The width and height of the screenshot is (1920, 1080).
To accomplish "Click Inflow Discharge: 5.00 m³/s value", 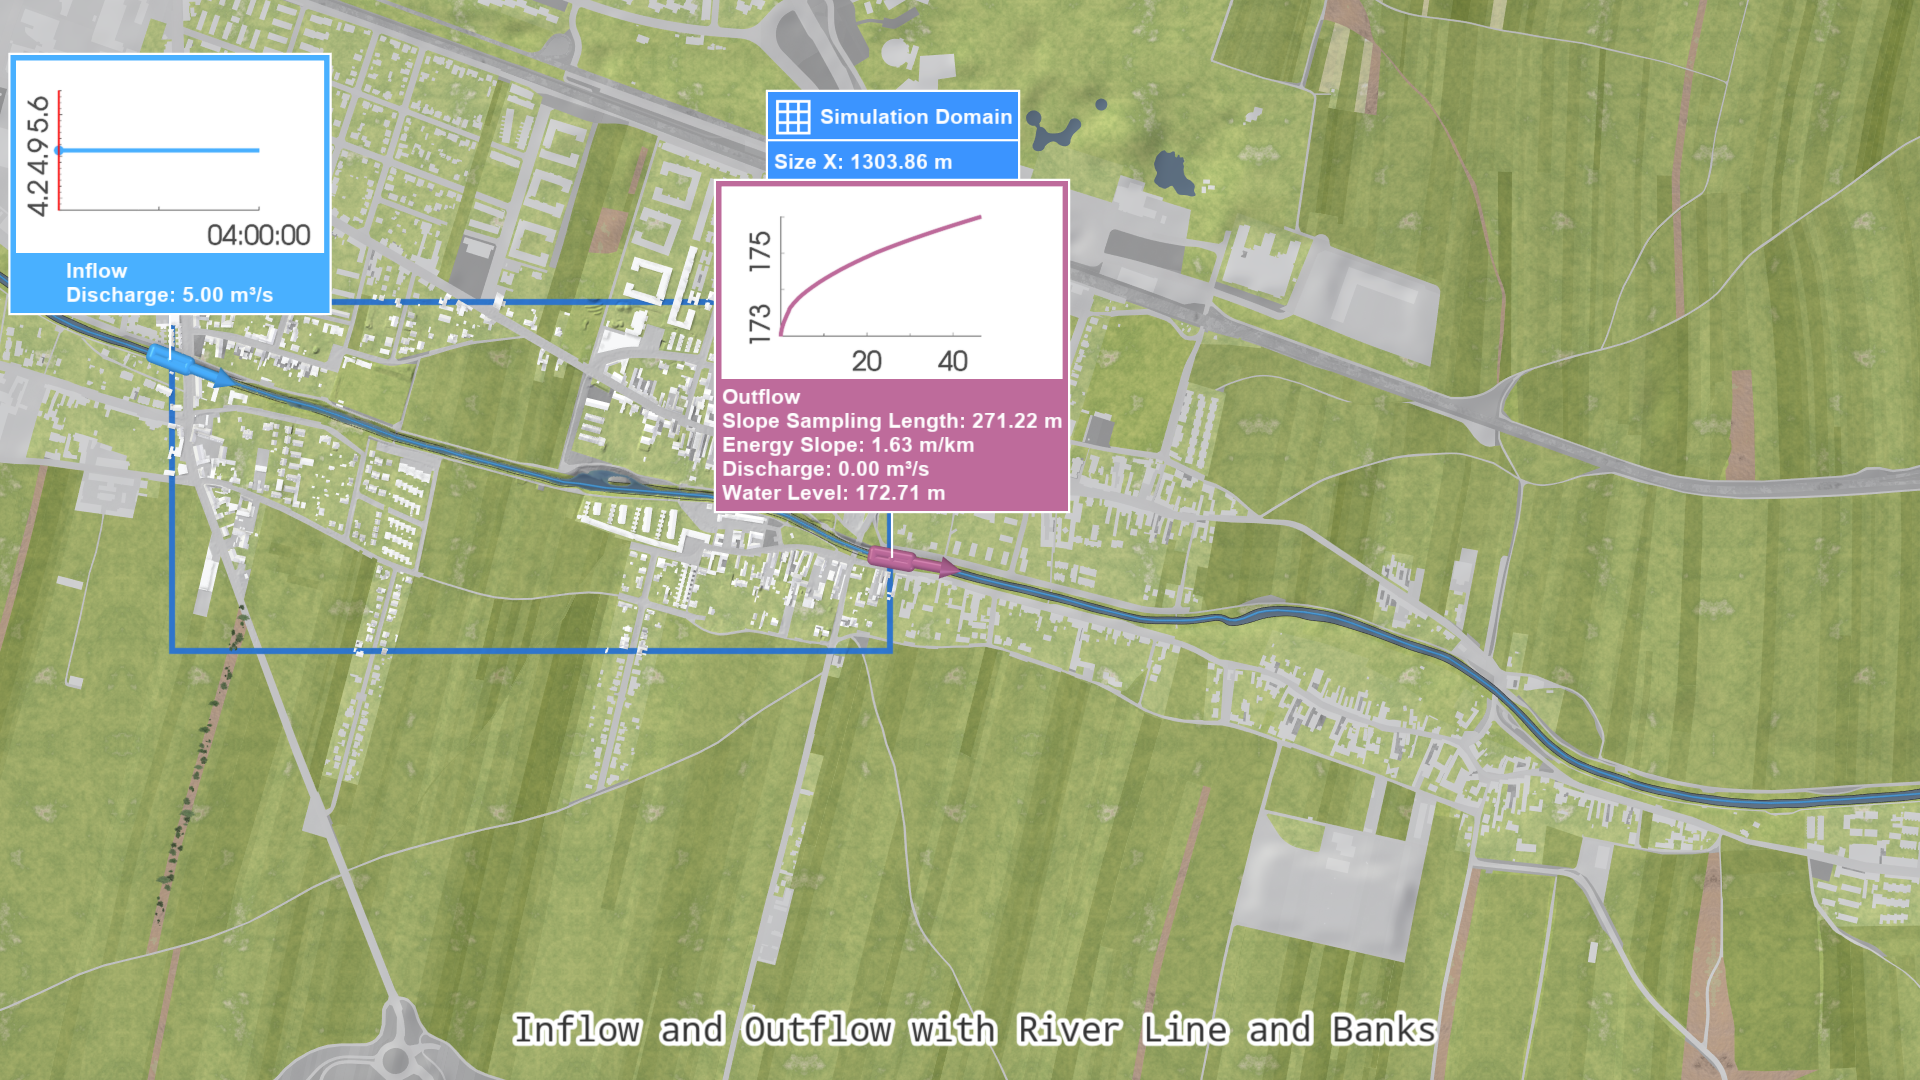I will click(x=169, y=295).
